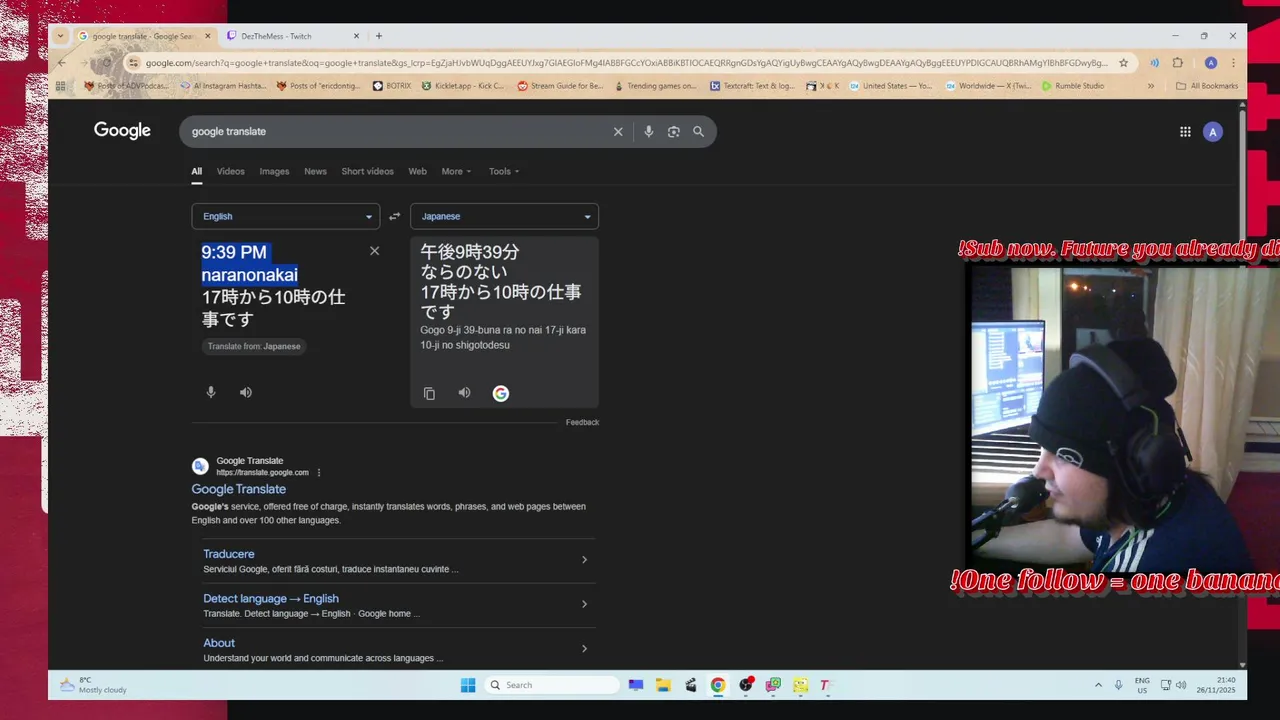This screenshot has width=1280, height=720.
Task: Search the translation with Google icon
Action: (501, 393)
